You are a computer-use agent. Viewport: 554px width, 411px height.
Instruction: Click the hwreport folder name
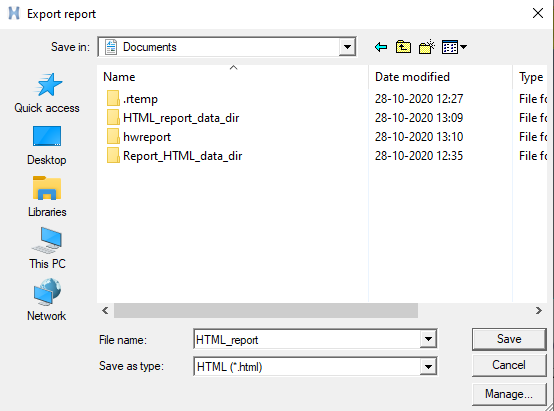point(147,137)
